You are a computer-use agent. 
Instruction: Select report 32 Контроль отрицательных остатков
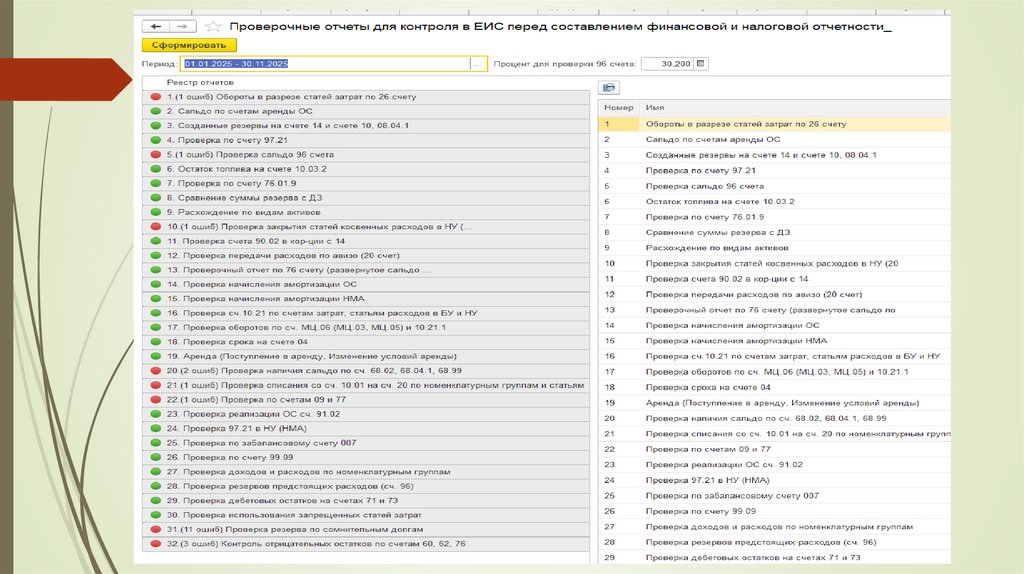[x=366, y=544]
